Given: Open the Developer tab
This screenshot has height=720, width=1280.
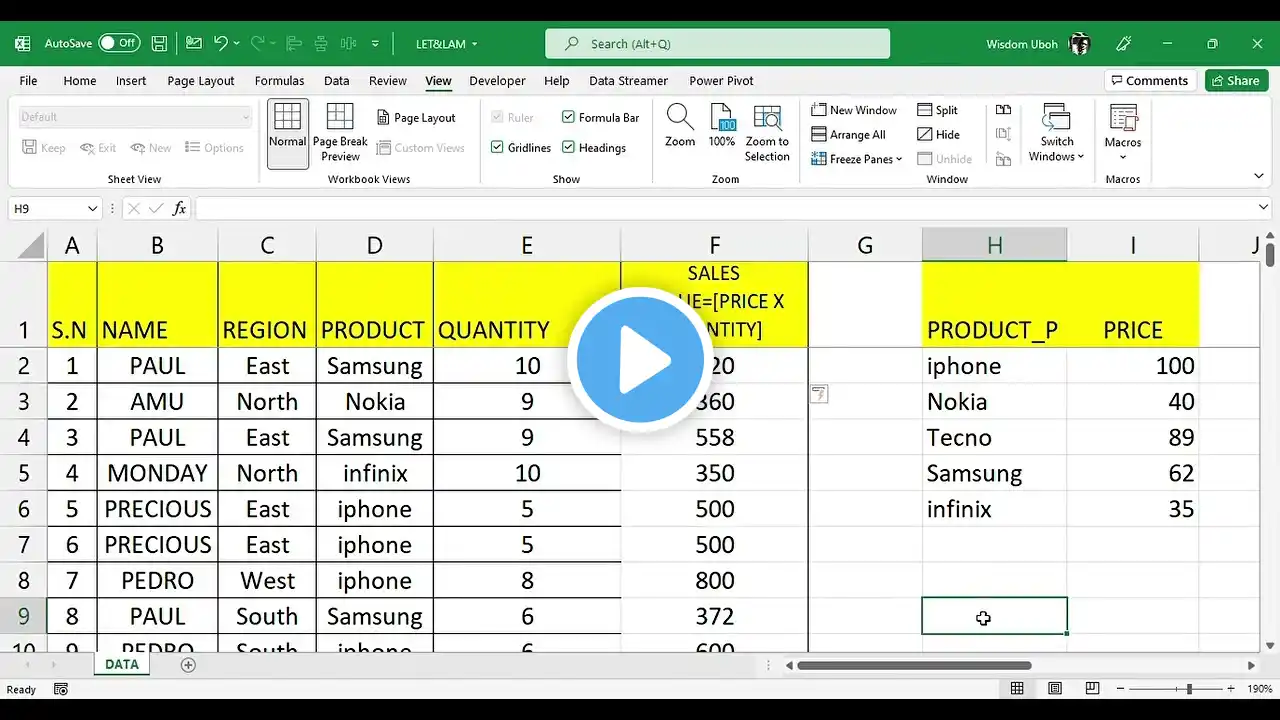Looking at the screenshot, I should 497,81.
